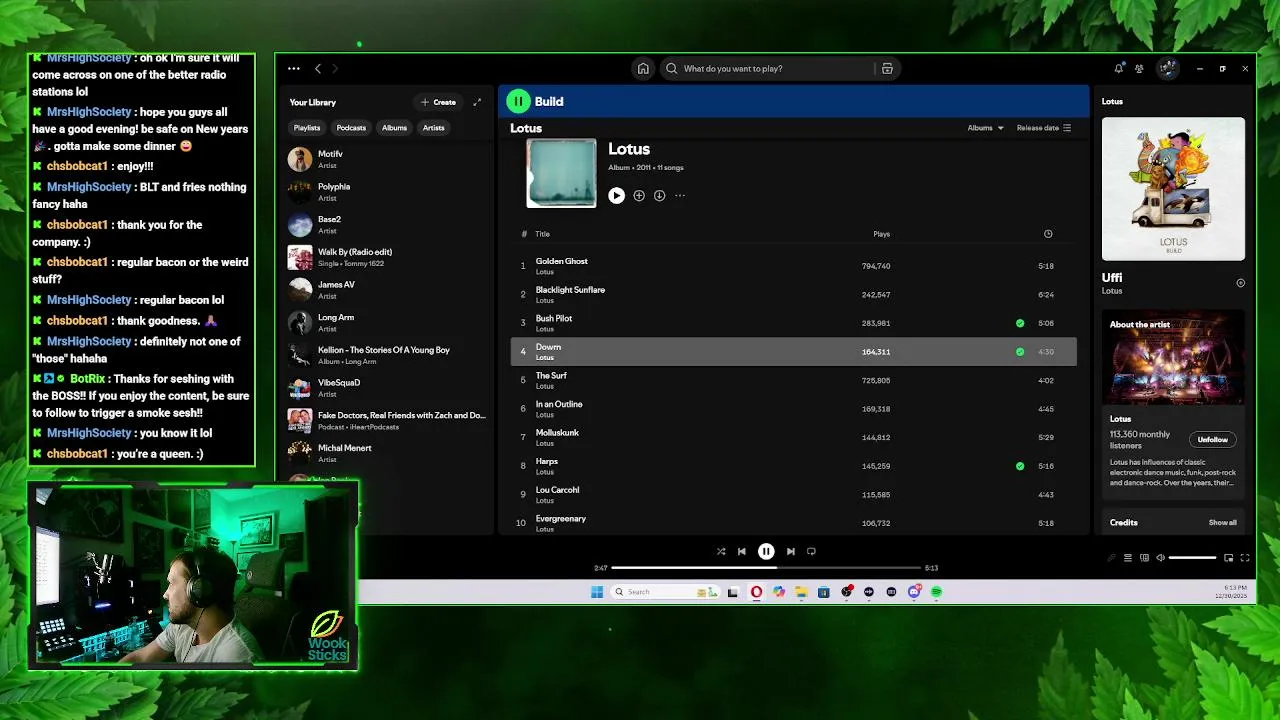1280x720 pixels.
Task: Toggle saved checkmark on Harps track
Action: coord(1020,466)
